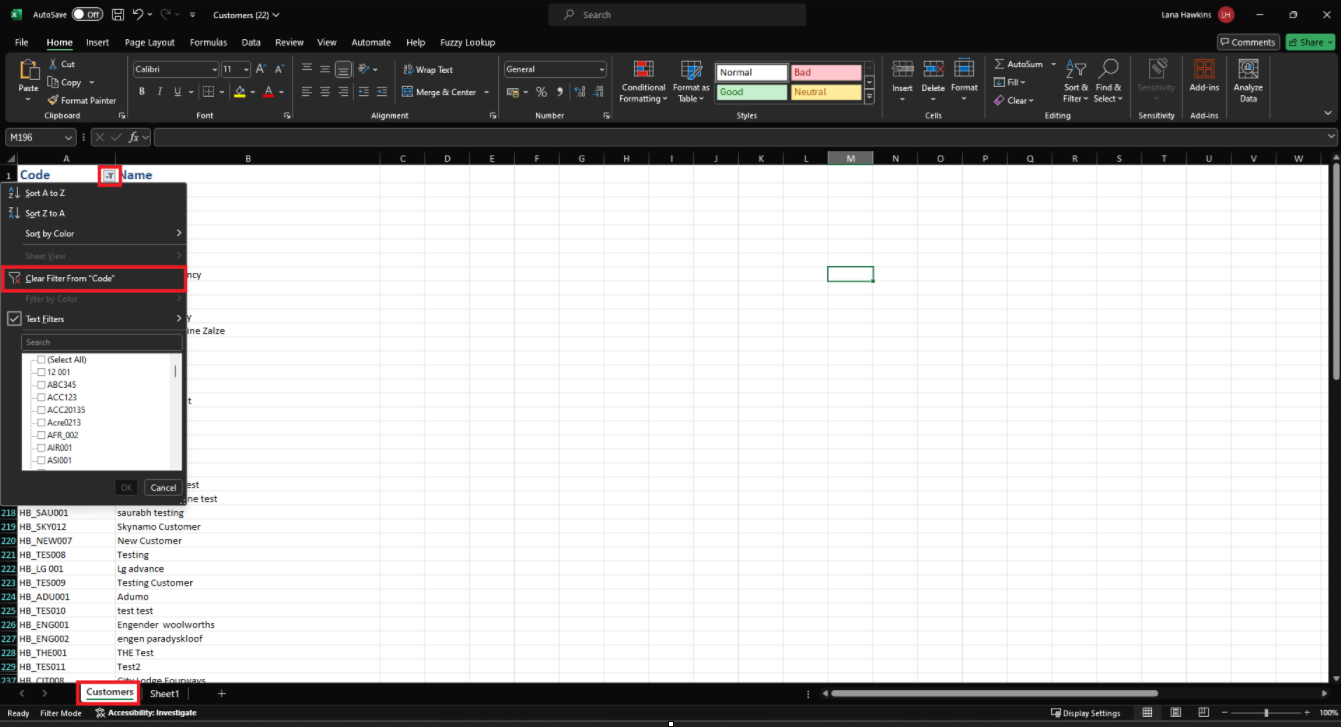Expand the General number format dropdown

(x=601, y=70)
